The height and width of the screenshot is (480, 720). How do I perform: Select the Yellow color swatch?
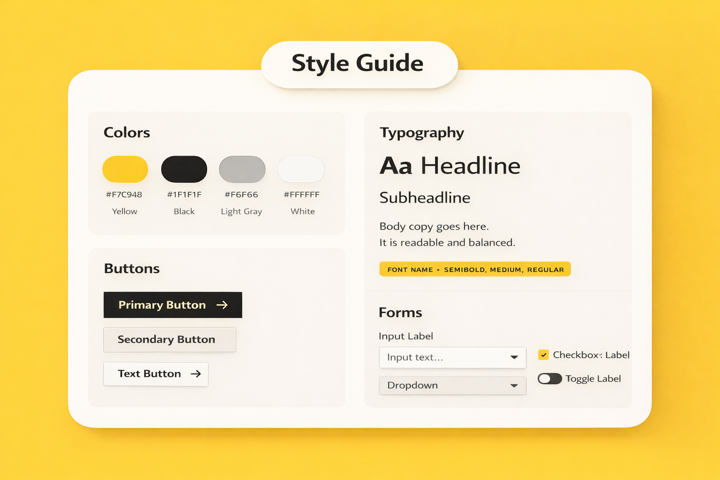[125, 169]
